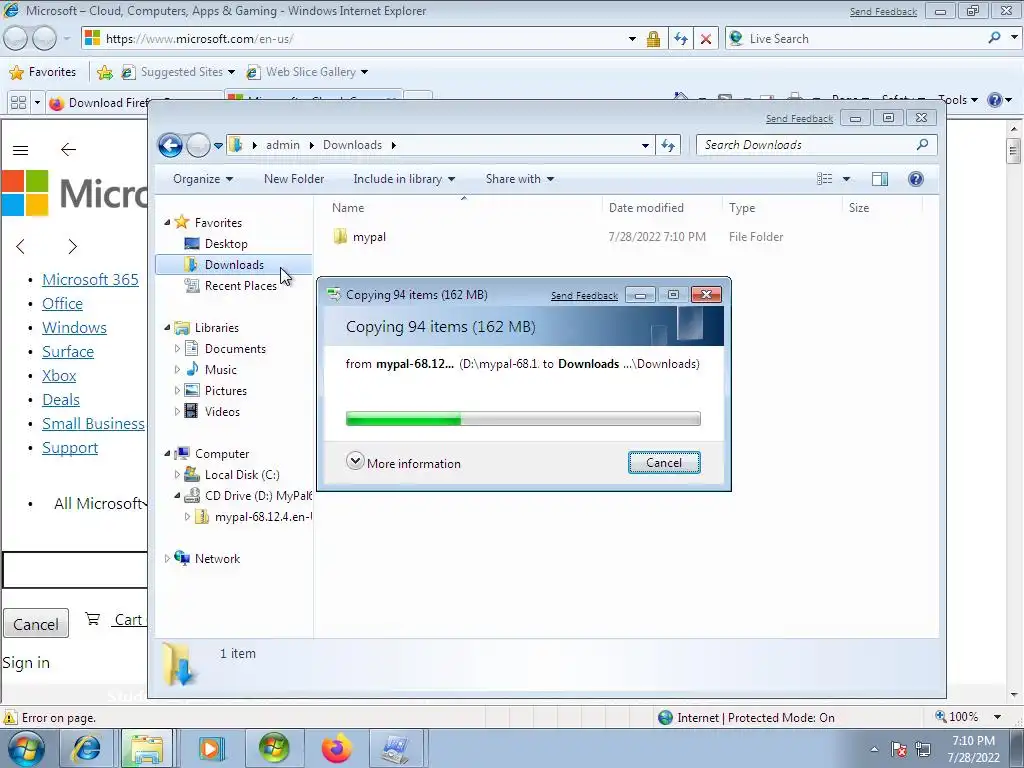Screen dimensions: 1024x768
Task: Open Firefox from the taskbar
Action: 336,748
